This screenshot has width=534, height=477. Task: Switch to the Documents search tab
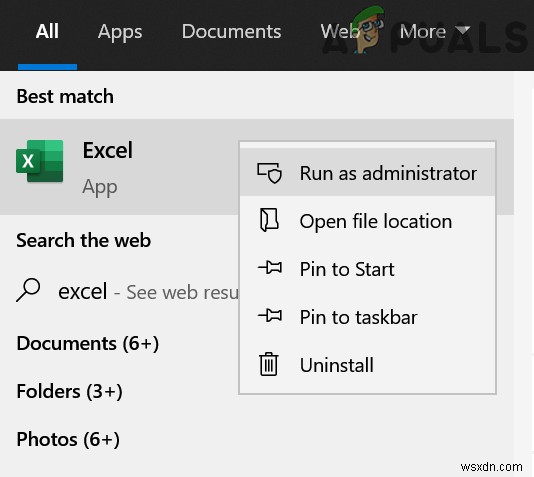[x=232, y=31]
